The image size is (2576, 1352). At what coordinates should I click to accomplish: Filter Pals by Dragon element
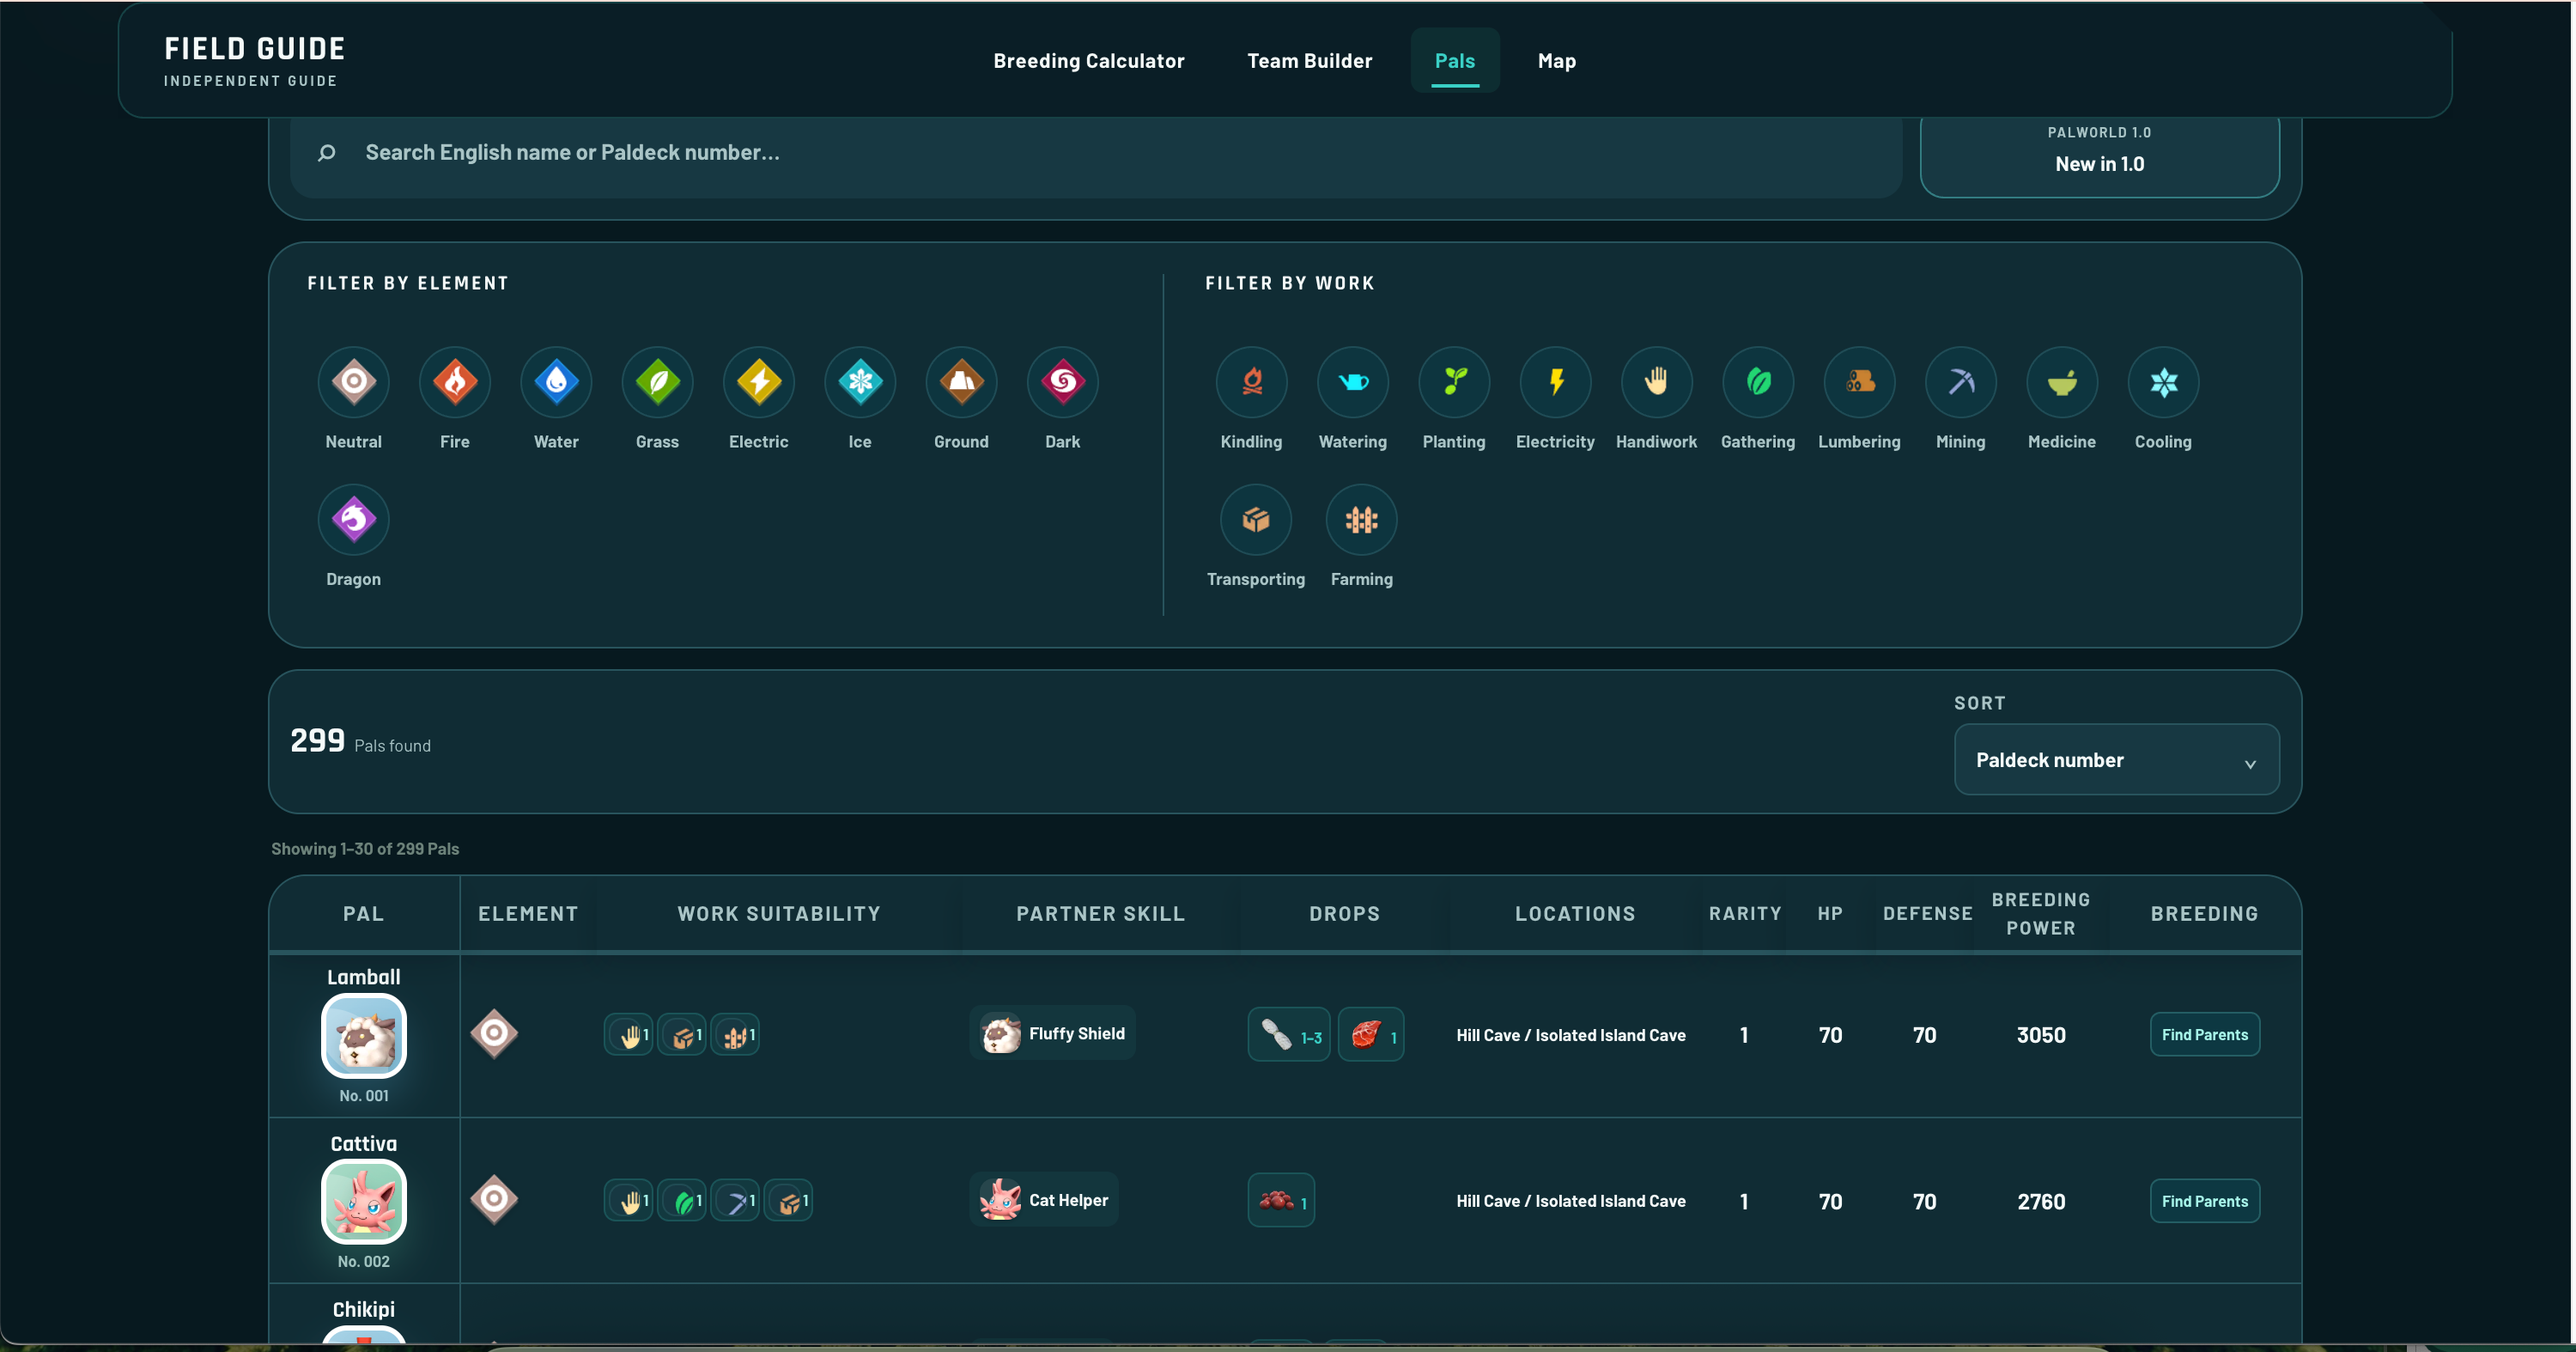pyautogui.click(x=353, y=520)
